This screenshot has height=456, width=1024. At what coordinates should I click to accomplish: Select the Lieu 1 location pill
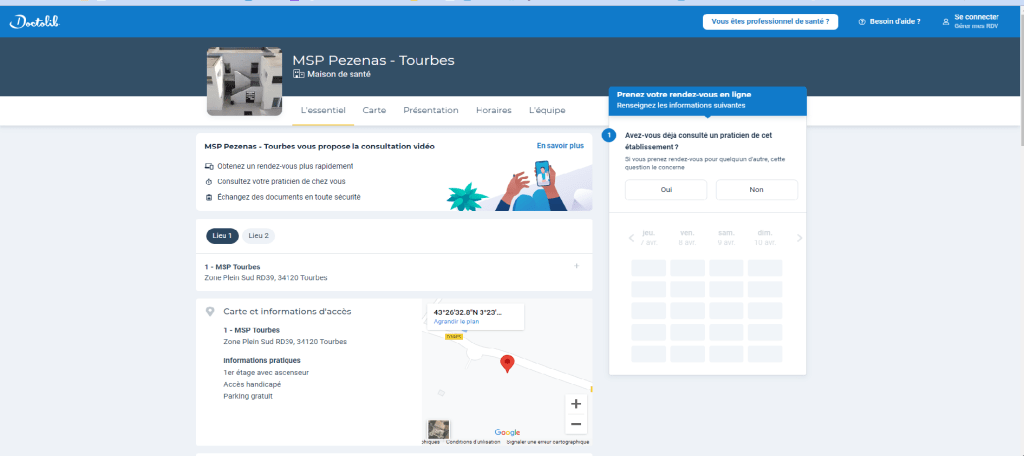[x=223, y=236]
